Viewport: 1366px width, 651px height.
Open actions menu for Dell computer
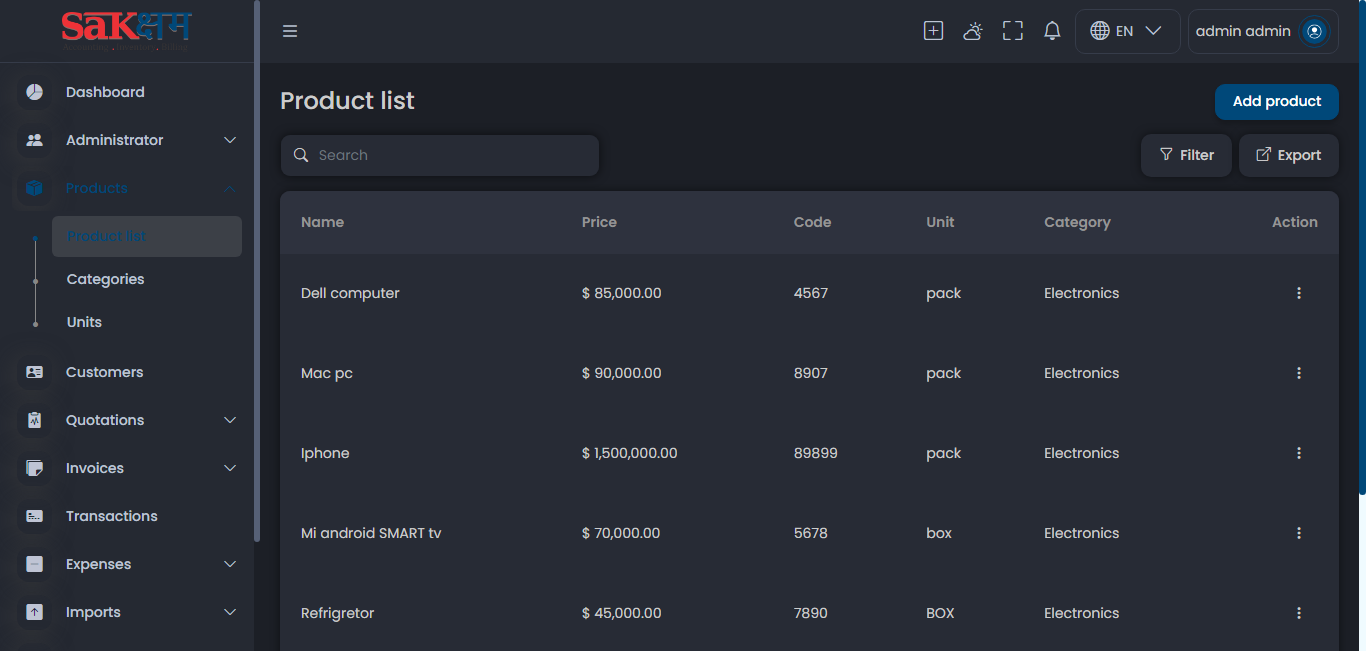(x=1299, y=293)
